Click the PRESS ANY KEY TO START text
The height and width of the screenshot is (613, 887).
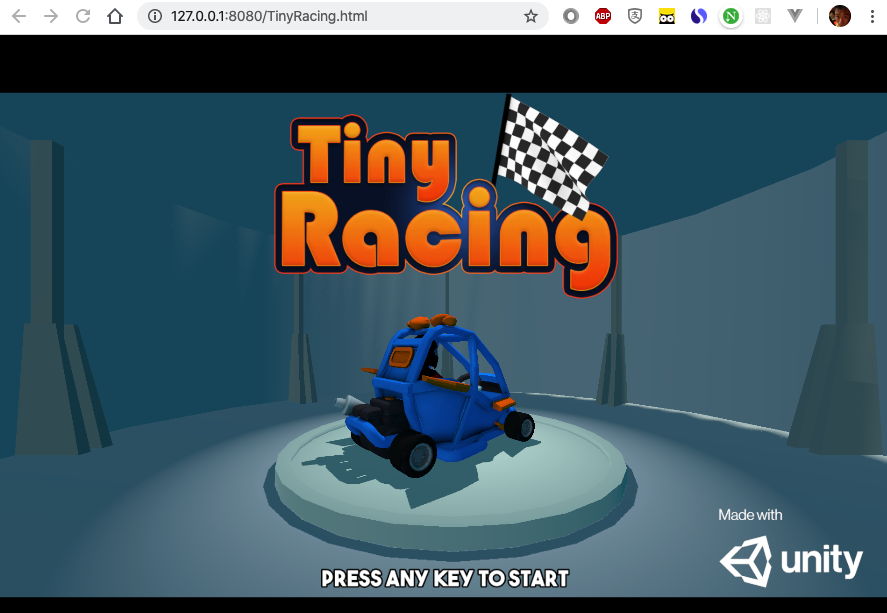(444, 578)
